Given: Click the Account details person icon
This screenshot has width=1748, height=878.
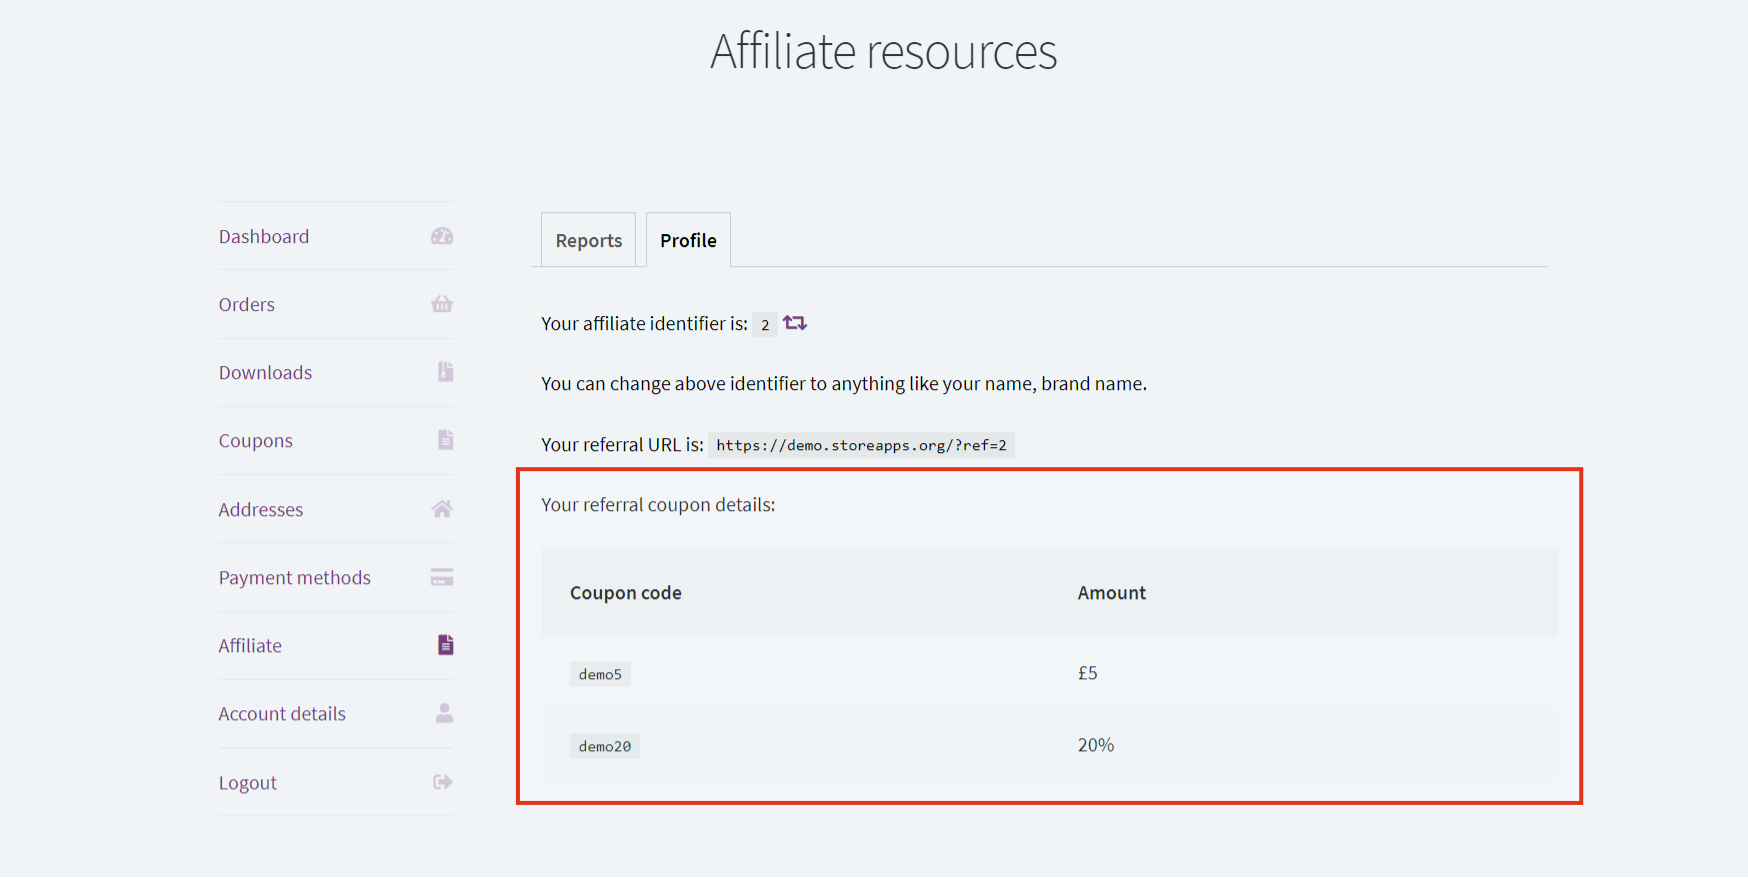Looking at the screenshot, I should [445, 713].
